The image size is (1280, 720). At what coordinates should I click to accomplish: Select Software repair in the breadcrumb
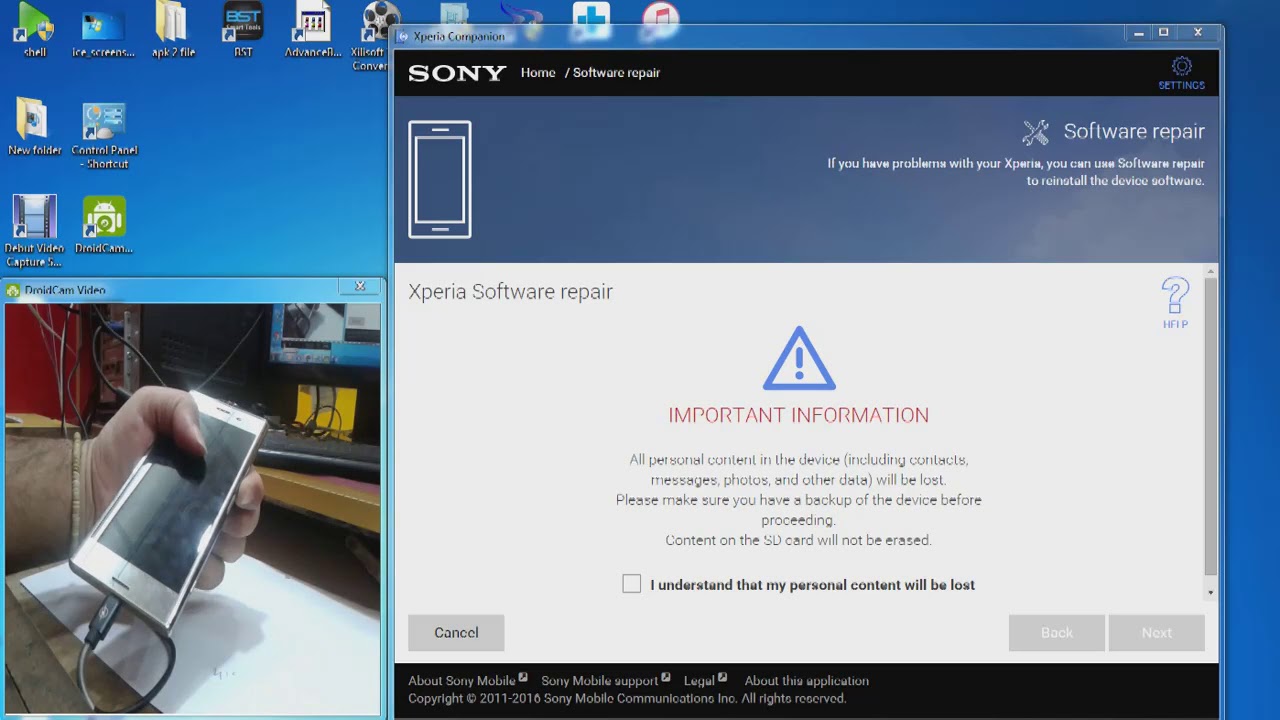click(616, 73)
